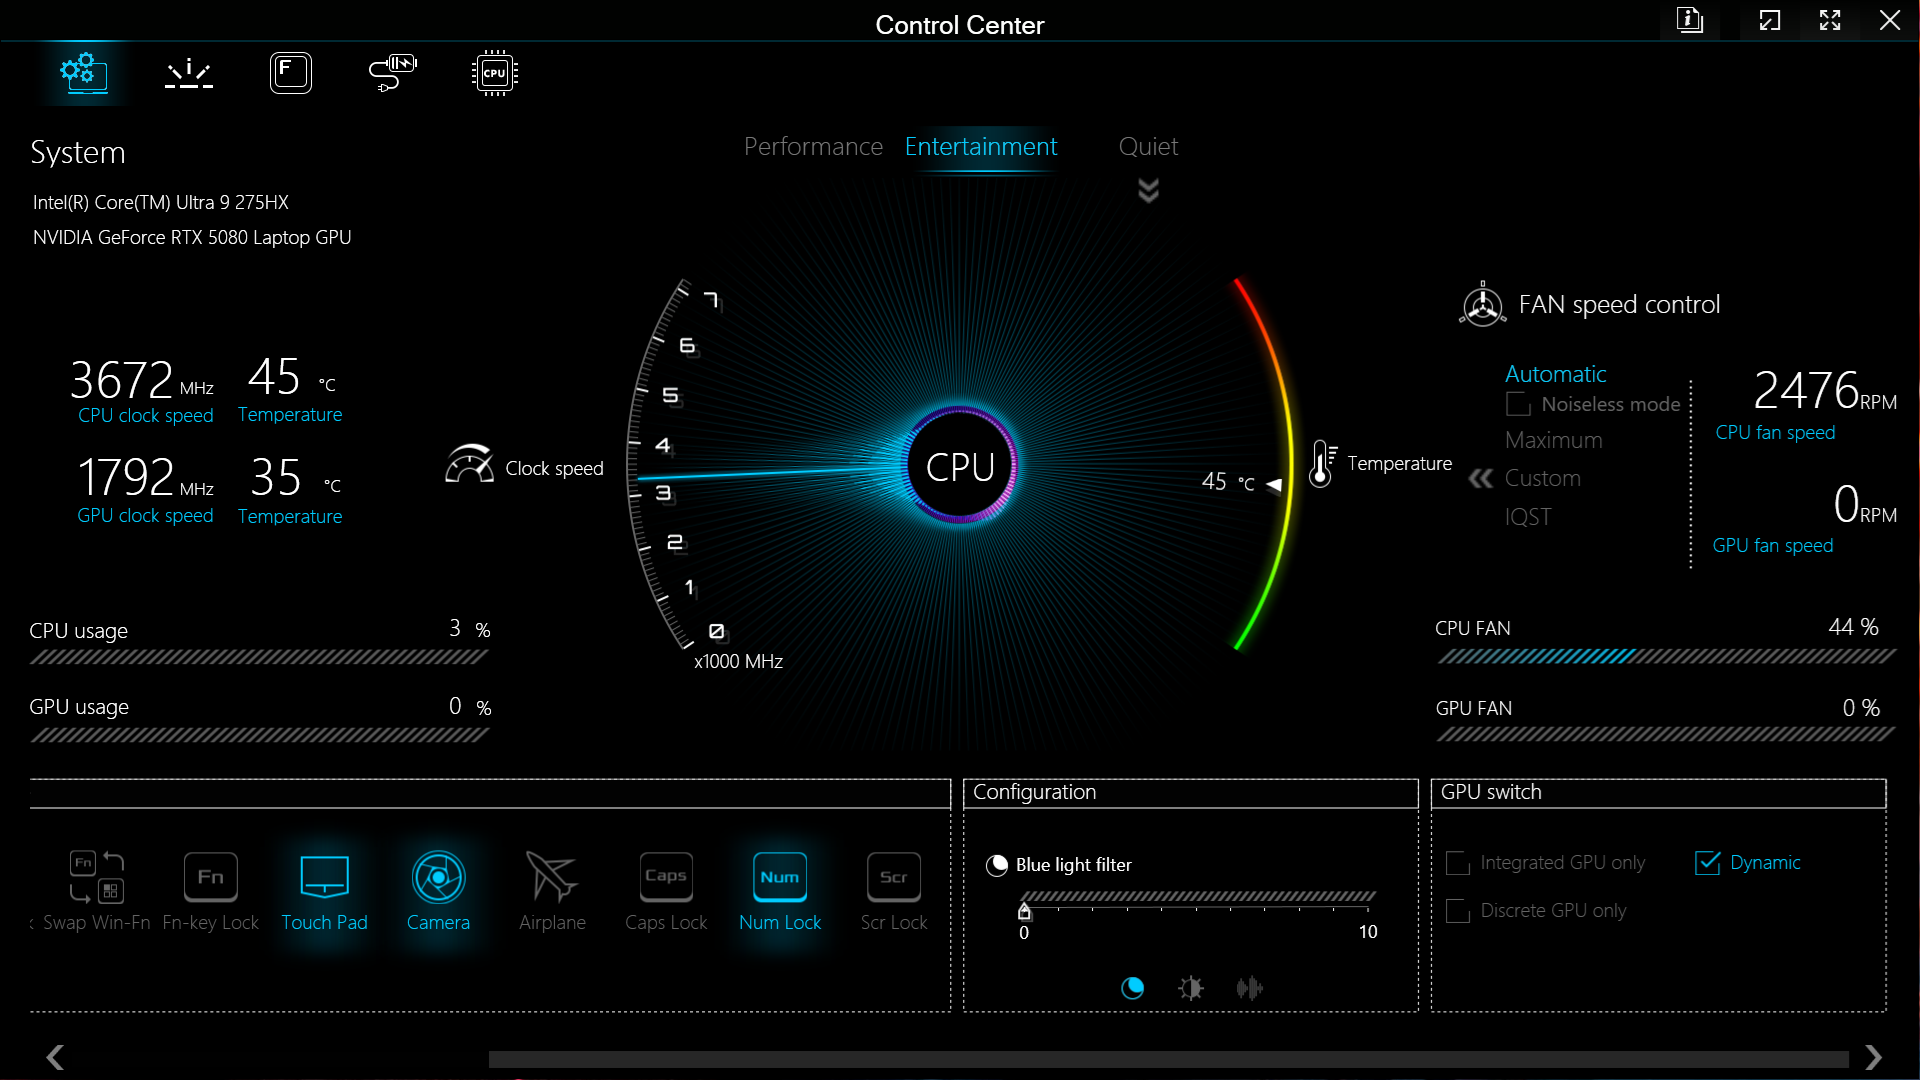Toggle Swap Win-Fn key icon
The image size is (1920, 1080).
point(97,878)
